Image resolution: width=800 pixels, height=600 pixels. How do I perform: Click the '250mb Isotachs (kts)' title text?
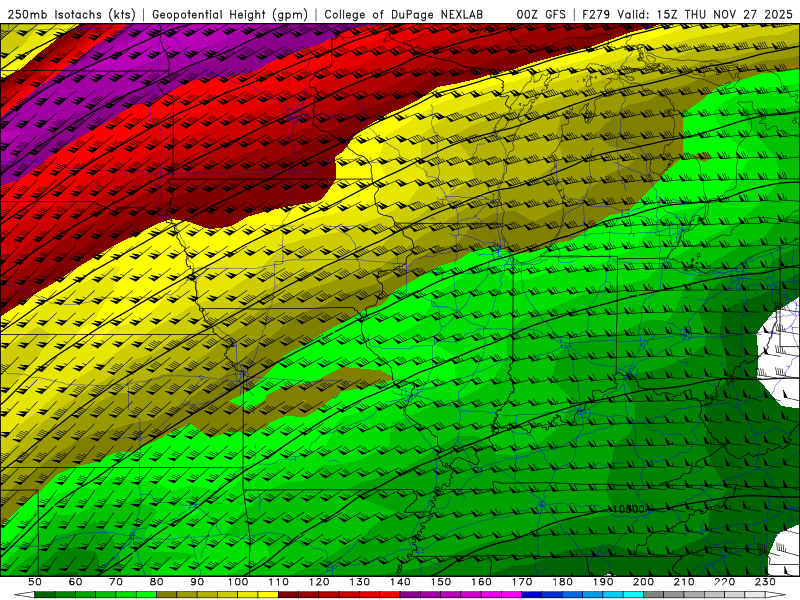[71, 15]
